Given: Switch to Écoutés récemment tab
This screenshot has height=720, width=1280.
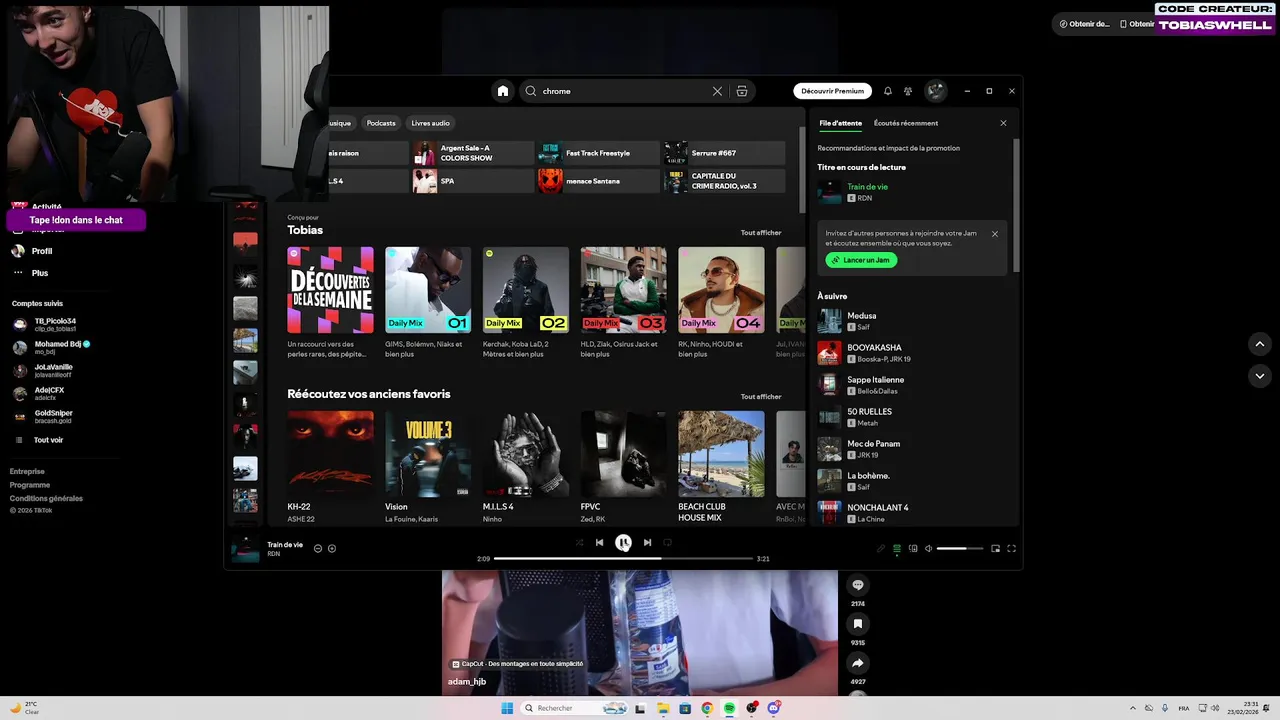Looking at the screenshot, I should 906,123.
